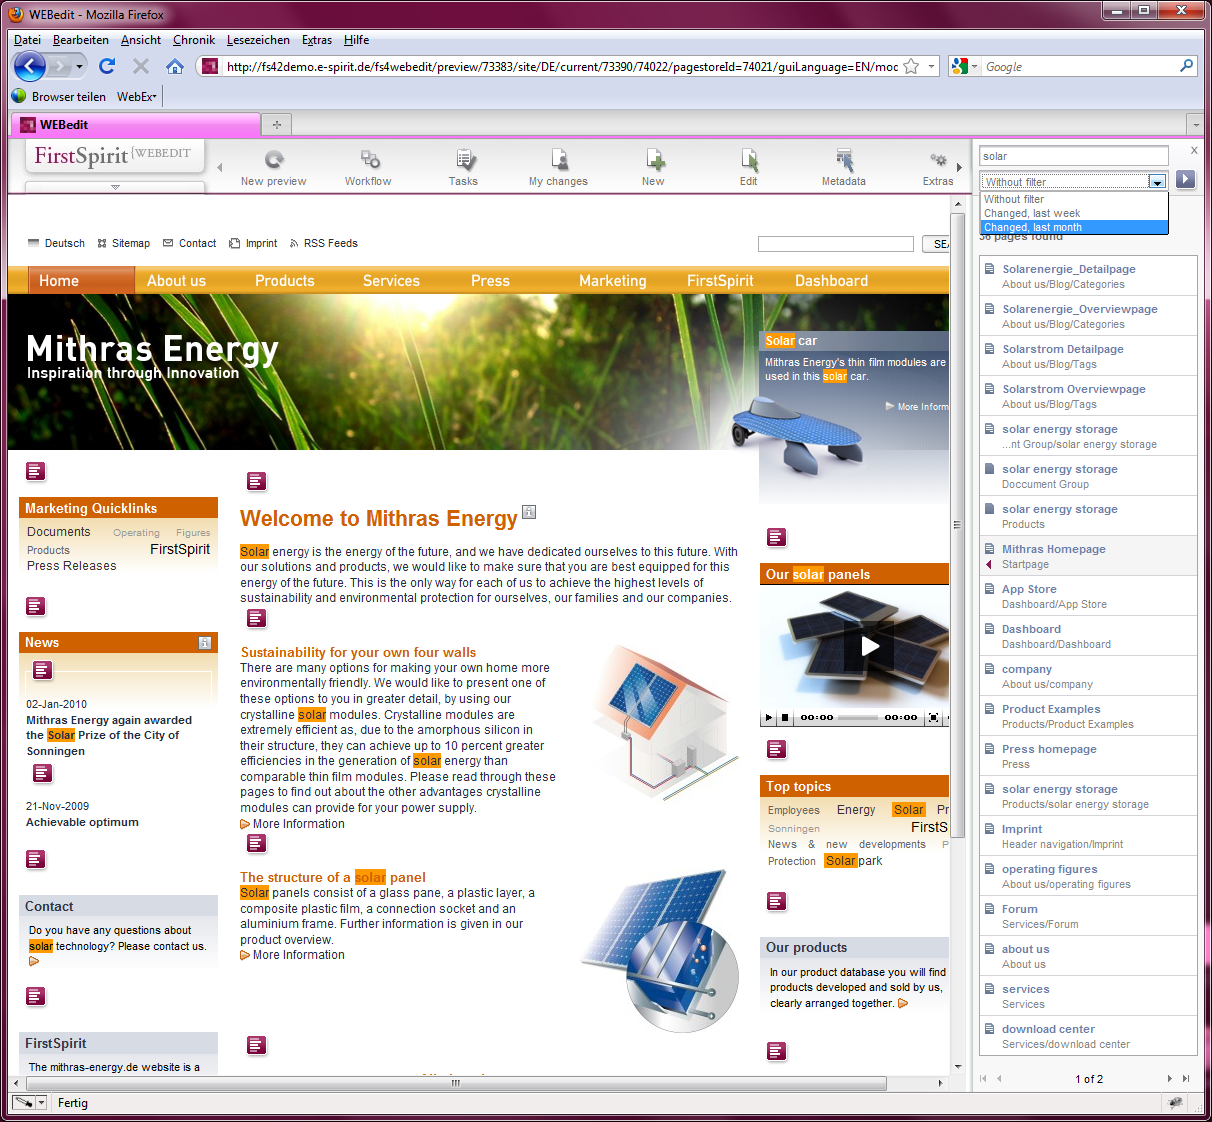Viewport: 1212px width, 1122px height.
Task: Stop the video with stop control
Action: point(785,717)
